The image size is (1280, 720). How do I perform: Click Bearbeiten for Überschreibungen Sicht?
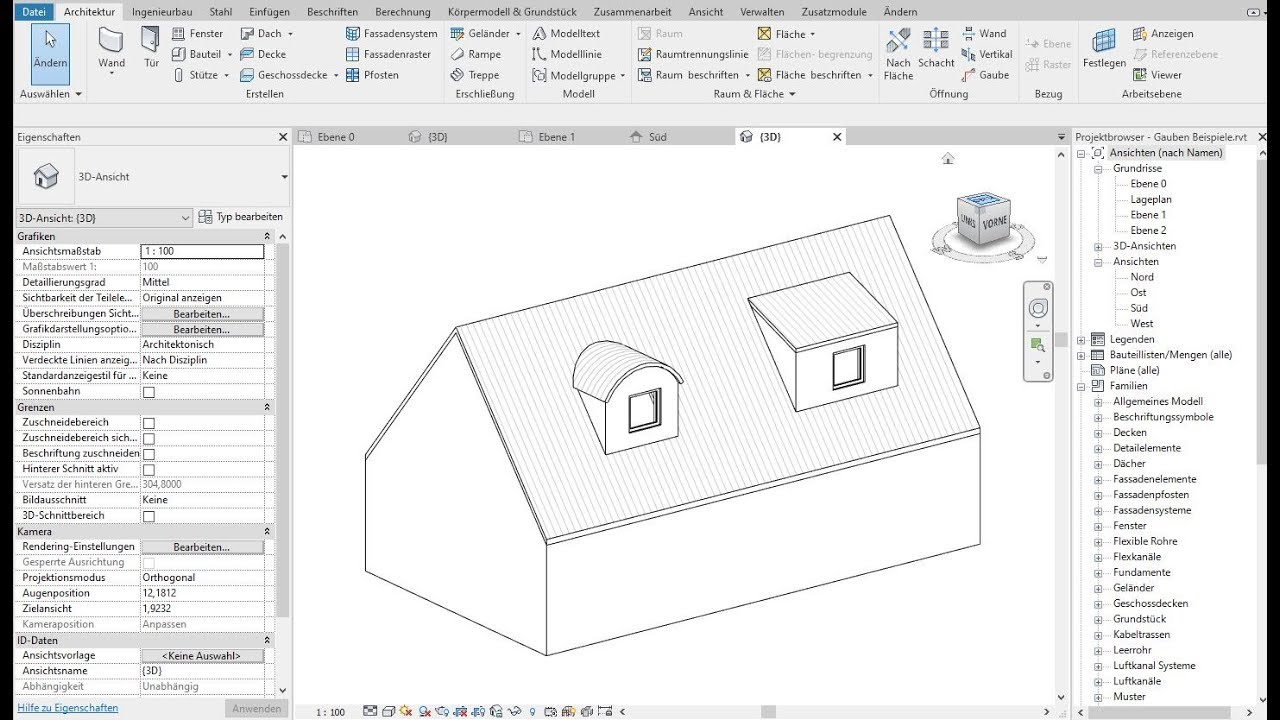tap(202, 314)
